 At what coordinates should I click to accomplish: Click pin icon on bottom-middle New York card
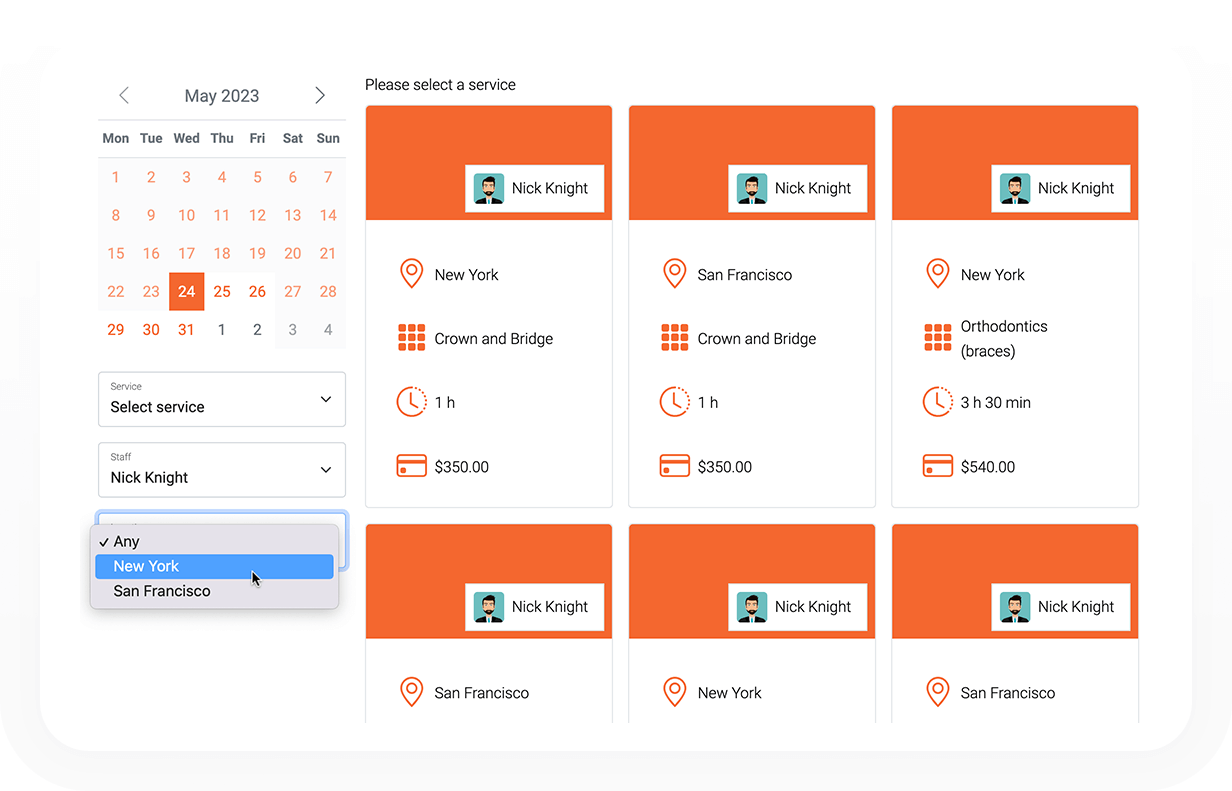point(674,692)
